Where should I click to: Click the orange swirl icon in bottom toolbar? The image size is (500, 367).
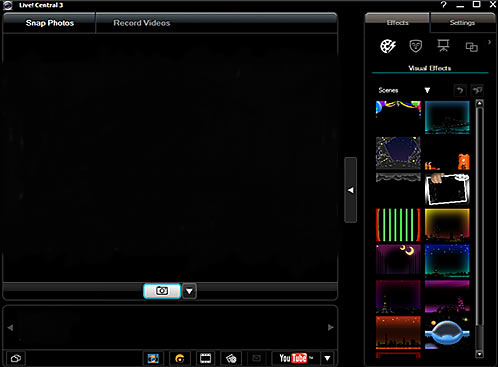click(x=180, y=358)
